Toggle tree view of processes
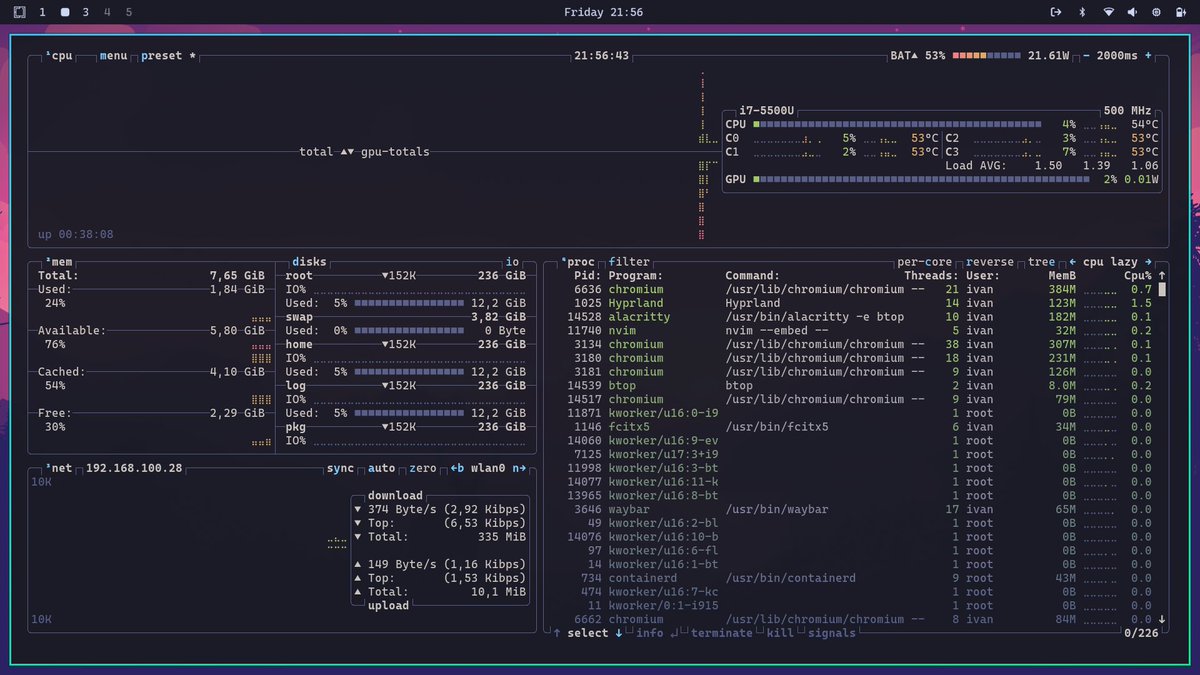1200x675 pixels. [x=1042, y=262]
